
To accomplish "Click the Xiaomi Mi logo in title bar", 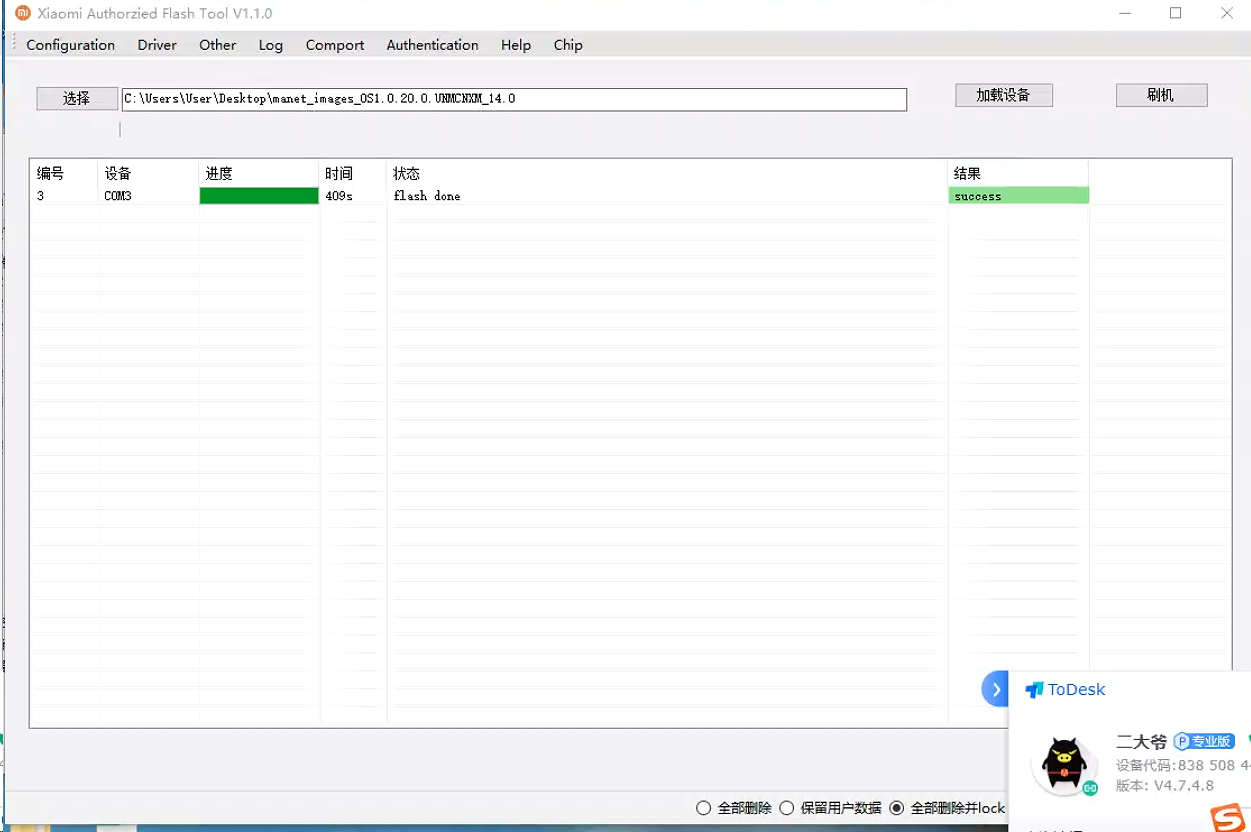I will pos(23,13).
